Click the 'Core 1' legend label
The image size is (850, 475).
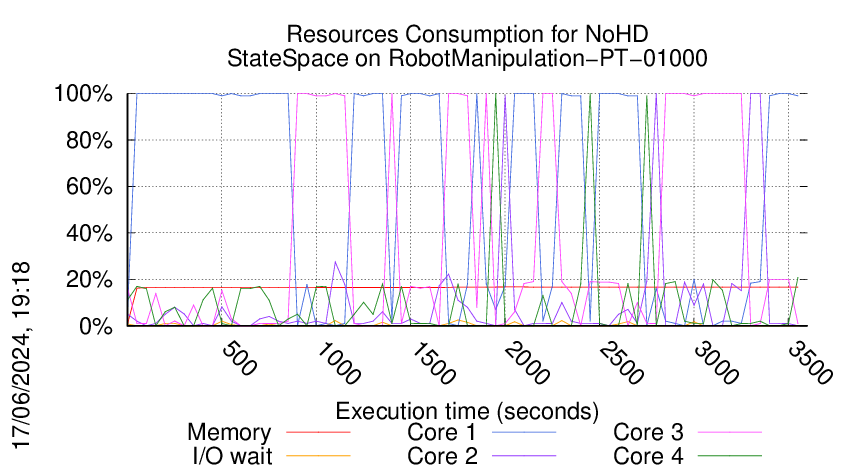[441, 433]
